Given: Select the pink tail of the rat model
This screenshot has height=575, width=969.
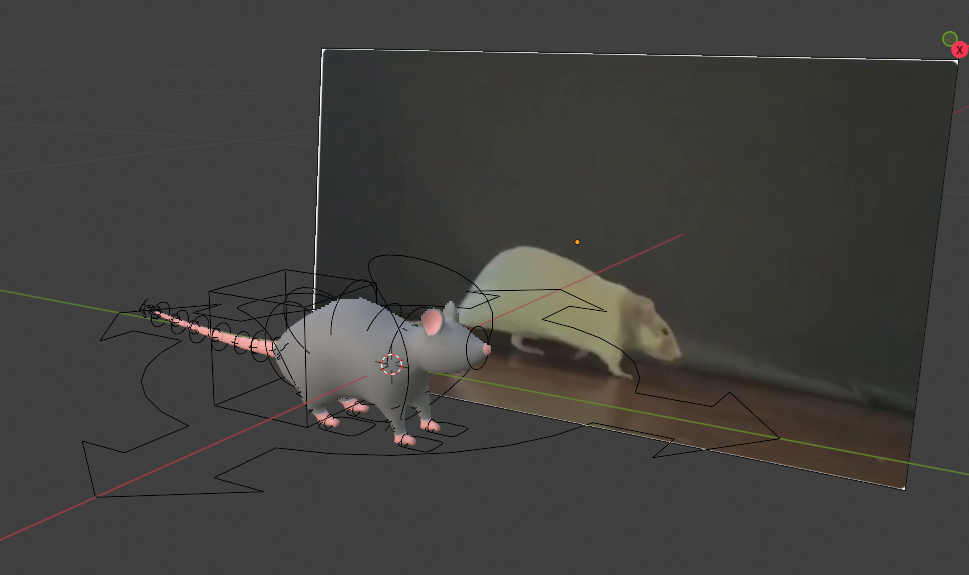Looking at the screenshot, I should [x=213, y=334].
